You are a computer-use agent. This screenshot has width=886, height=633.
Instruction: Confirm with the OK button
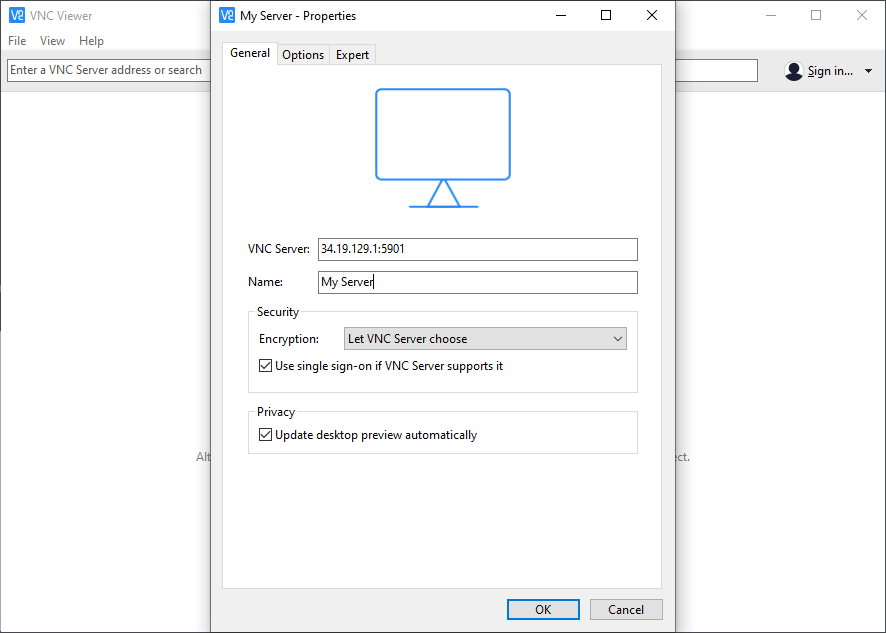coord(543,609)
